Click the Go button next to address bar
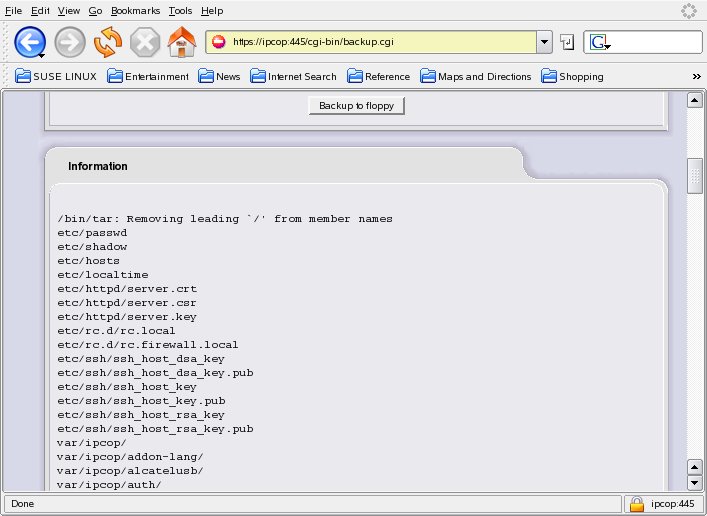707x516 pixels. point(567,42)
